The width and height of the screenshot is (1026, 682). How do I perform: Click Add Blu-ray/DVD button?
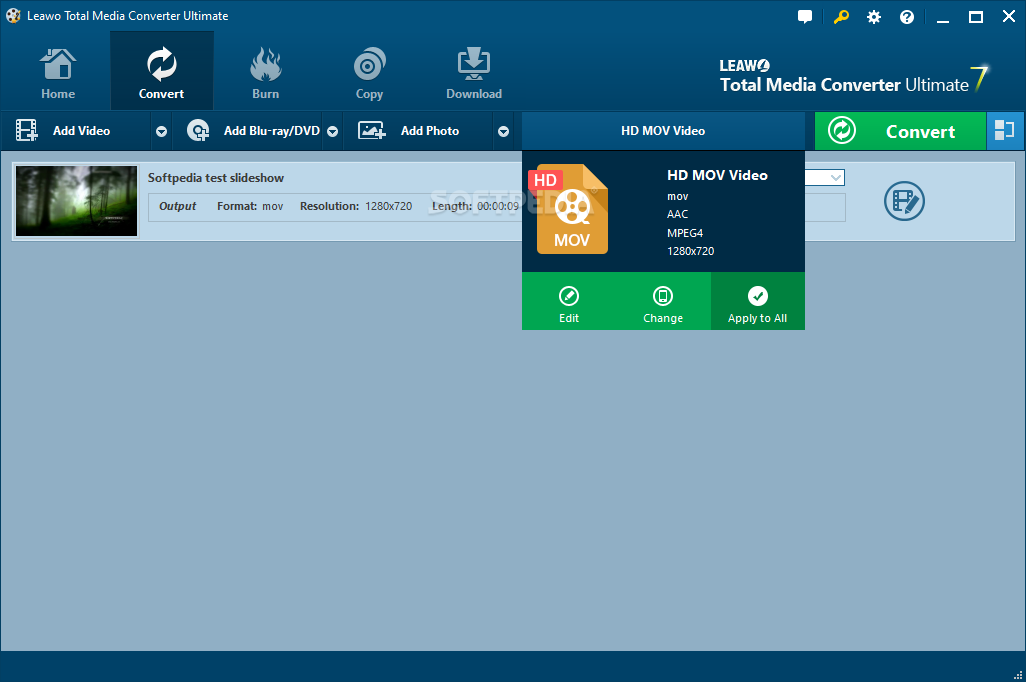[x=248, y=131]
